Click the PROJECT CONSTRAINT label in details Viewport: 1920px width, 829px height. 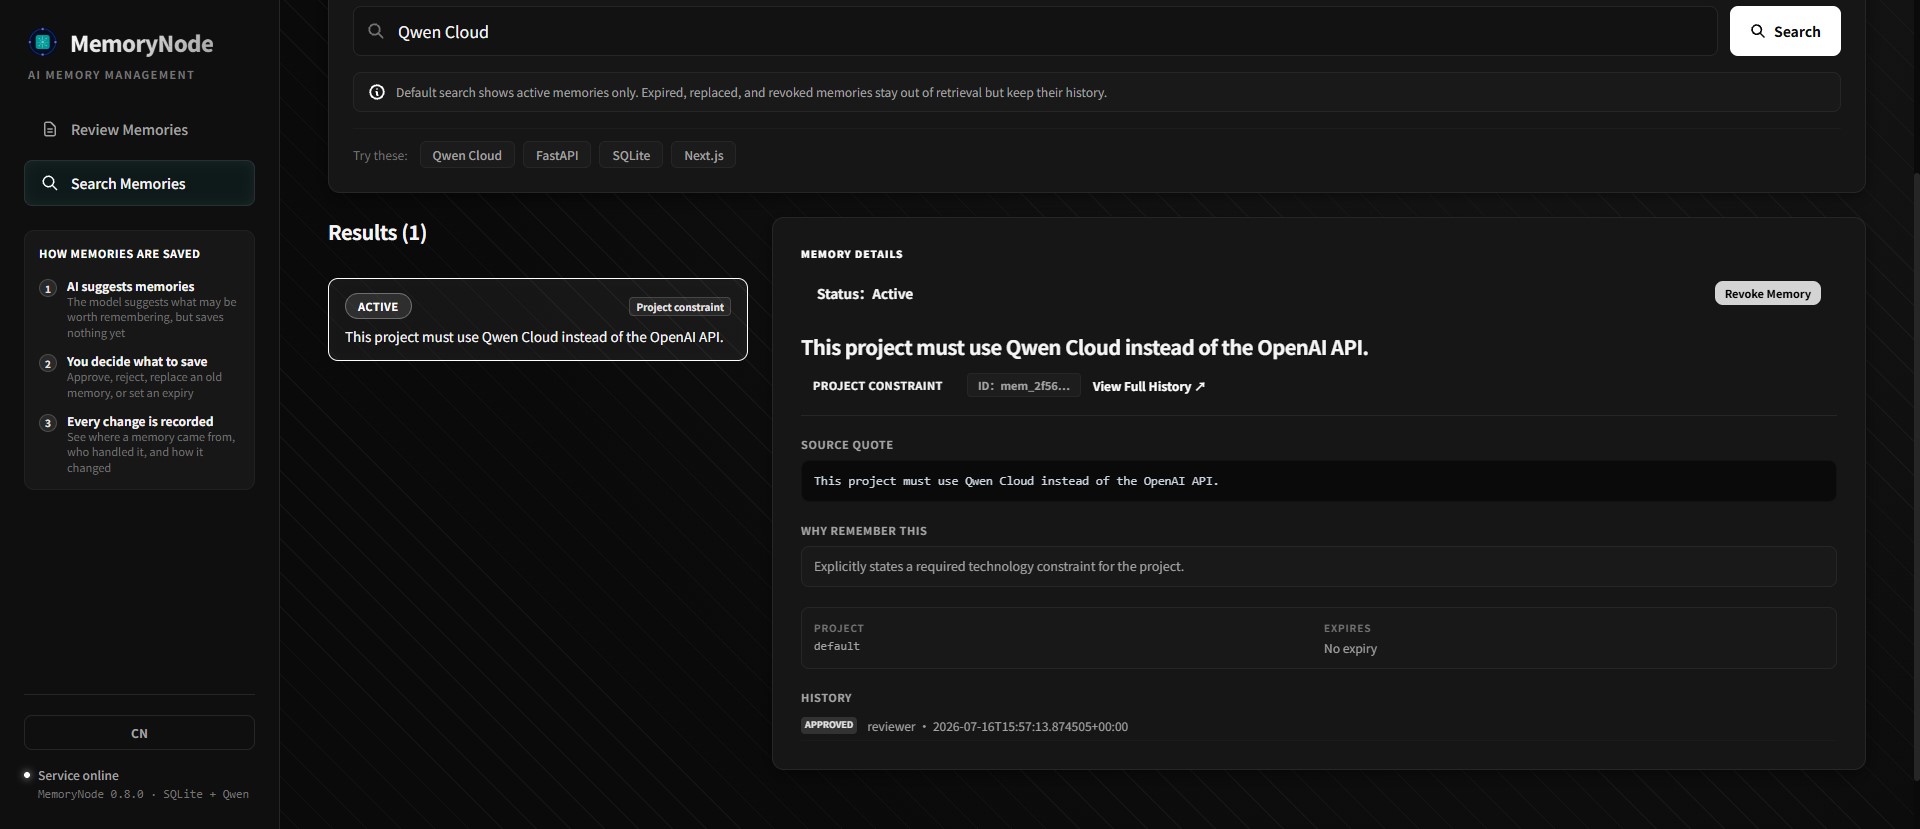[x=877, y=386]
